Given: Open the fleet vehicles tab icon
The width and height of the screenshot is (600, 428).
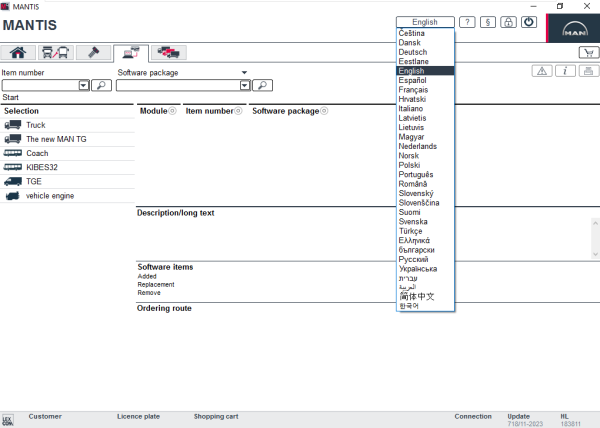Looking at the screenshot, I should [169, 52].
